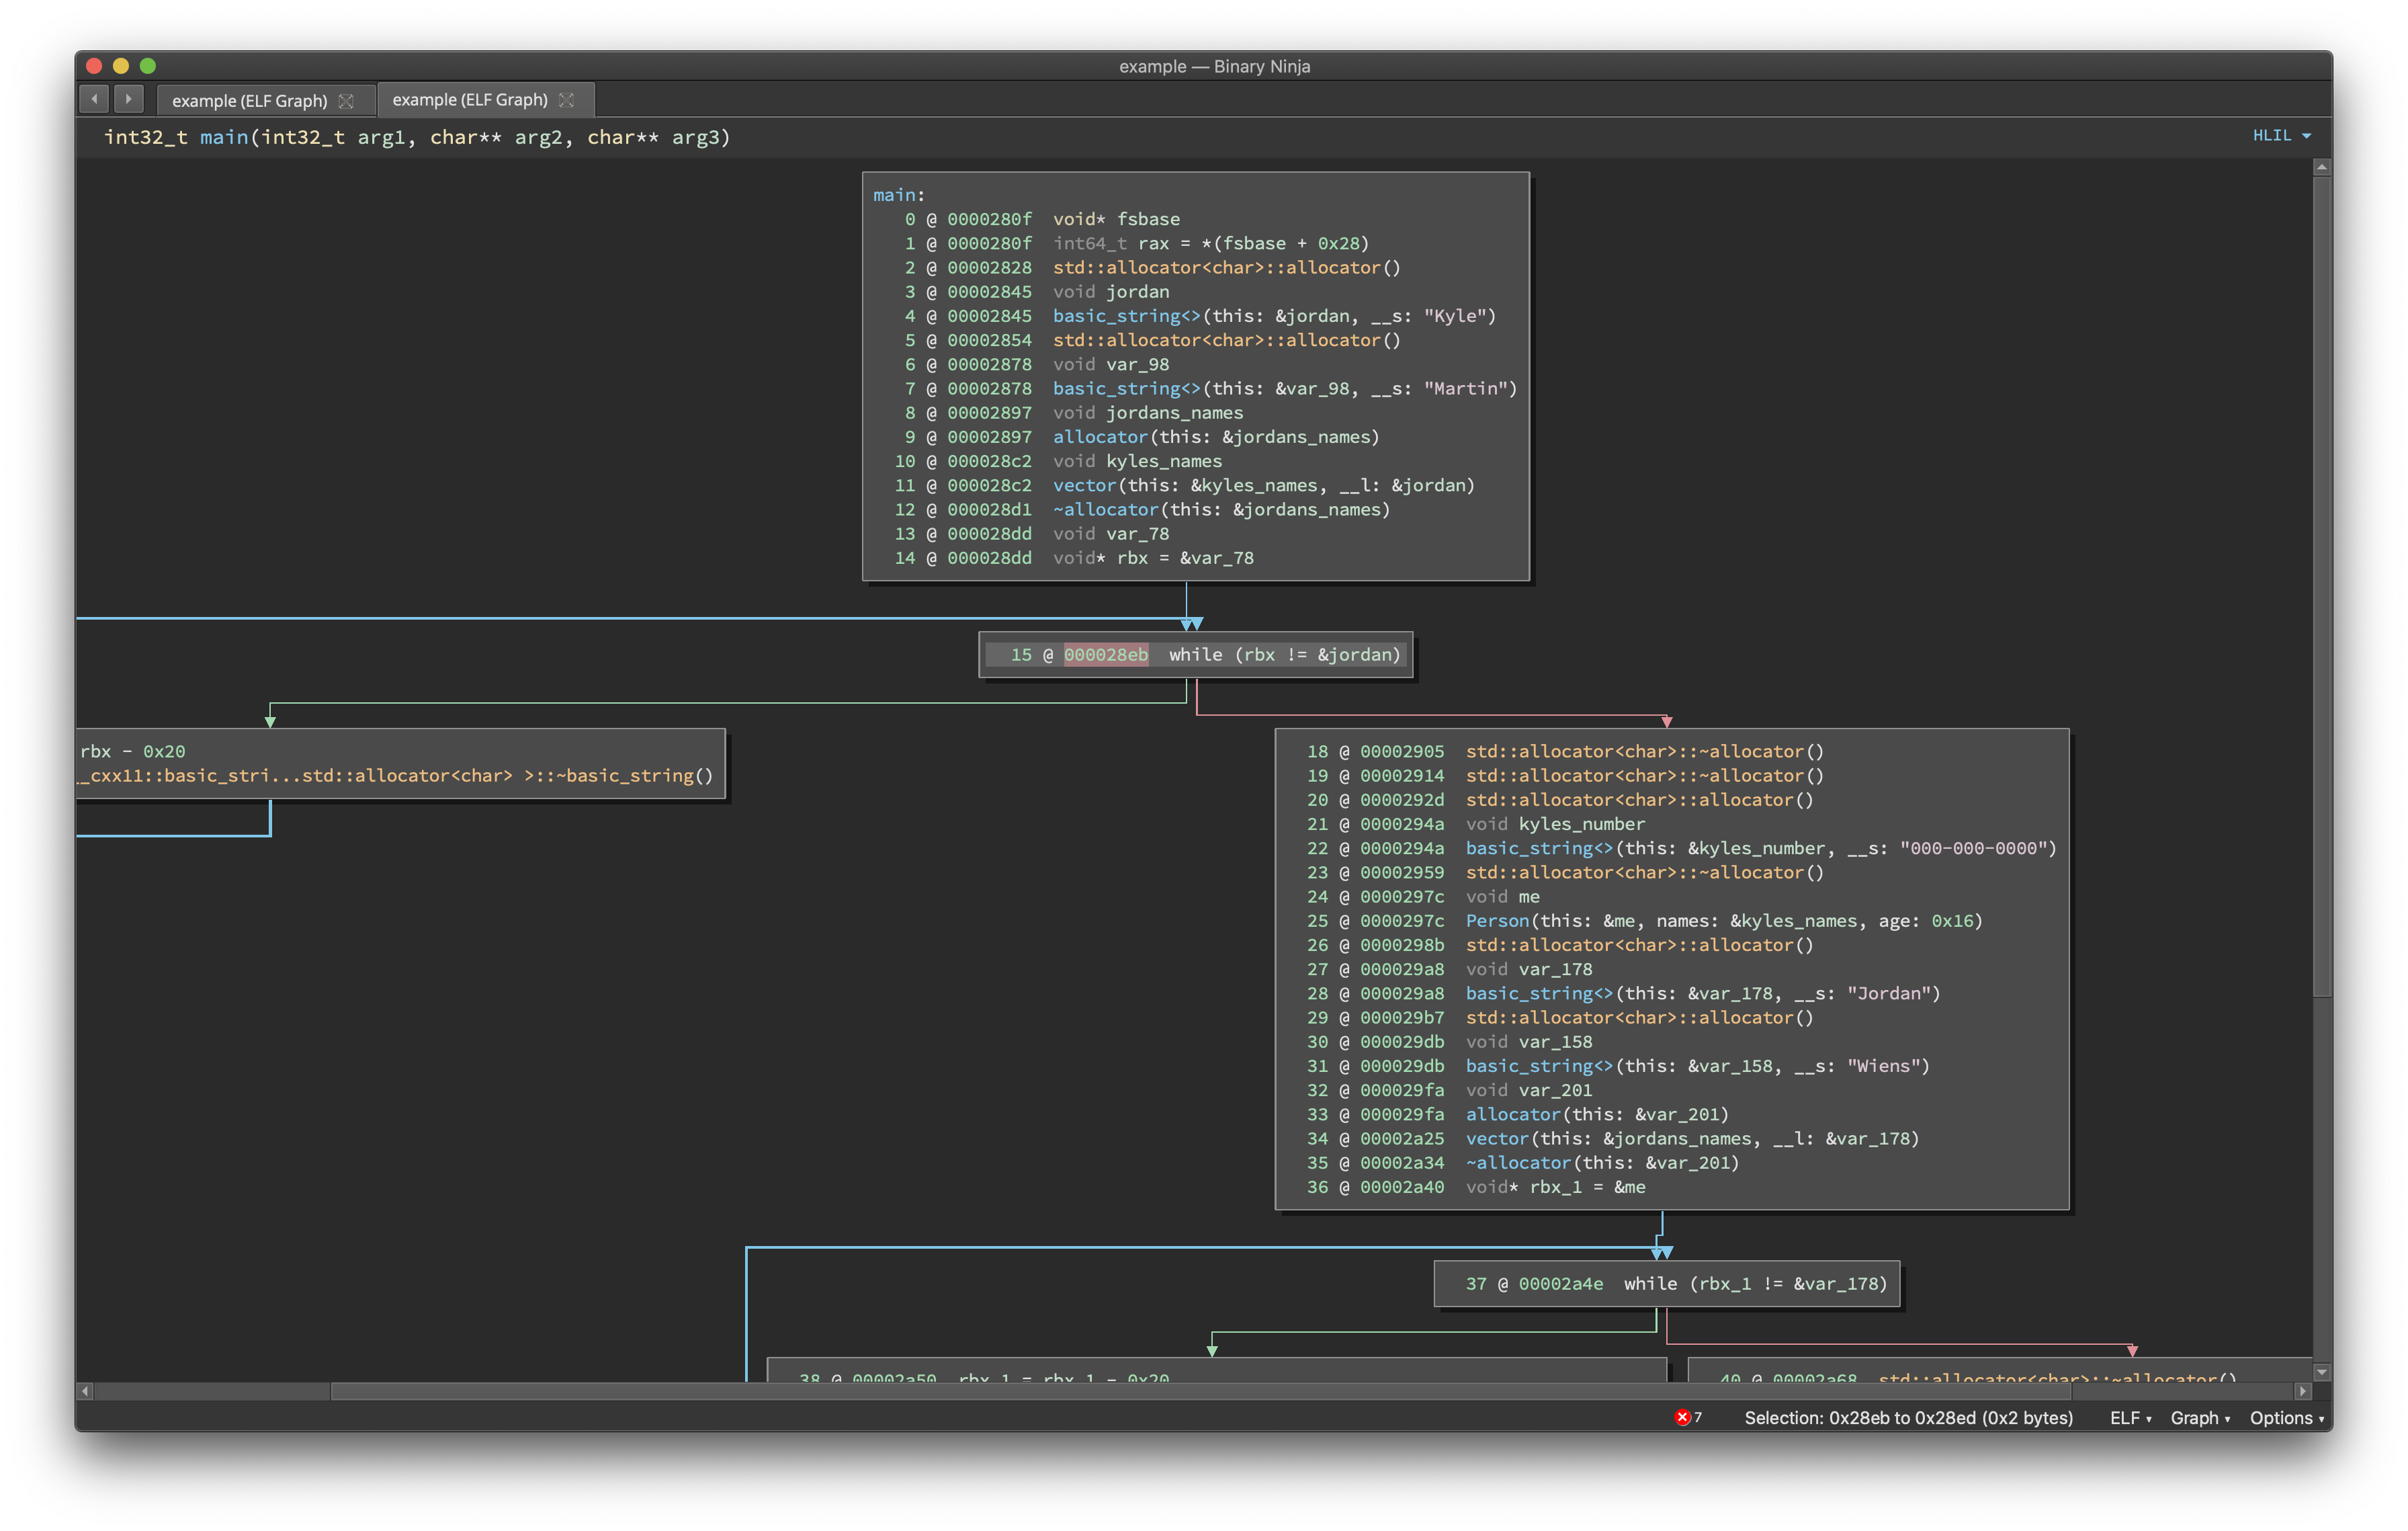
Task: Open the Options menu in status bar
Action: click(2285, 1418)
